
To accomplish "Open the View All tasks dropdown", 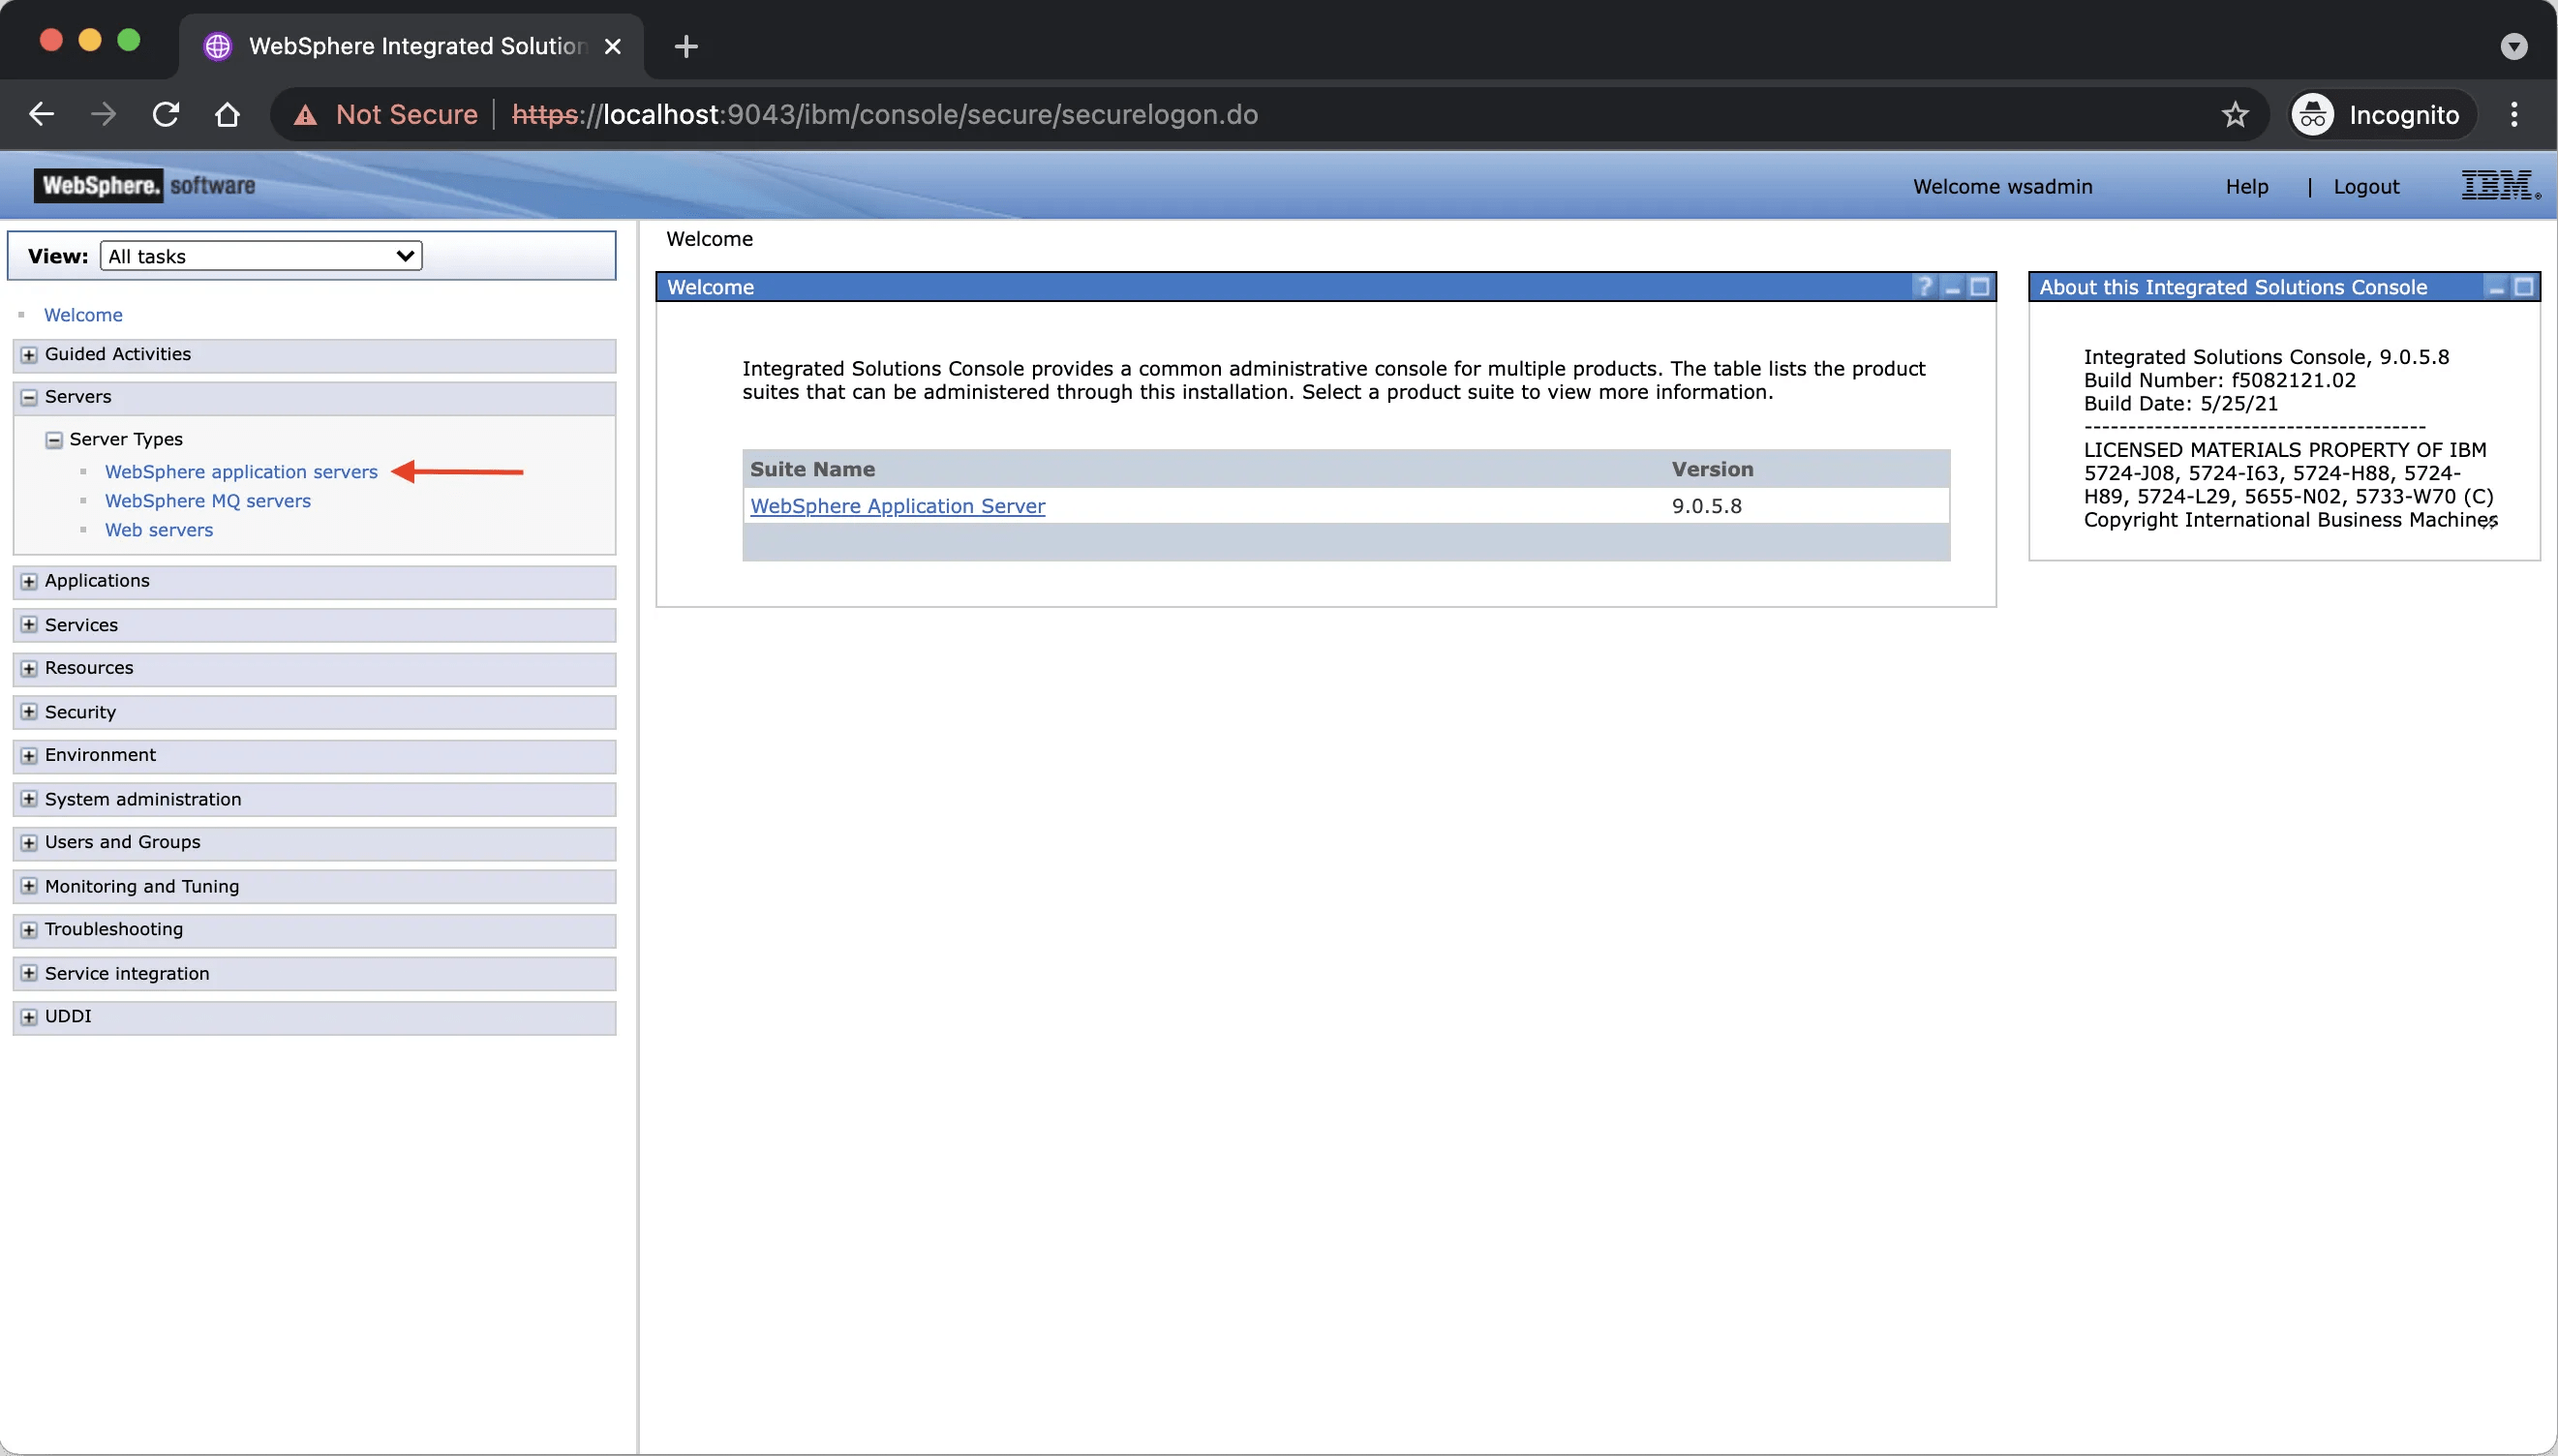I will click(x=261, y=256).
